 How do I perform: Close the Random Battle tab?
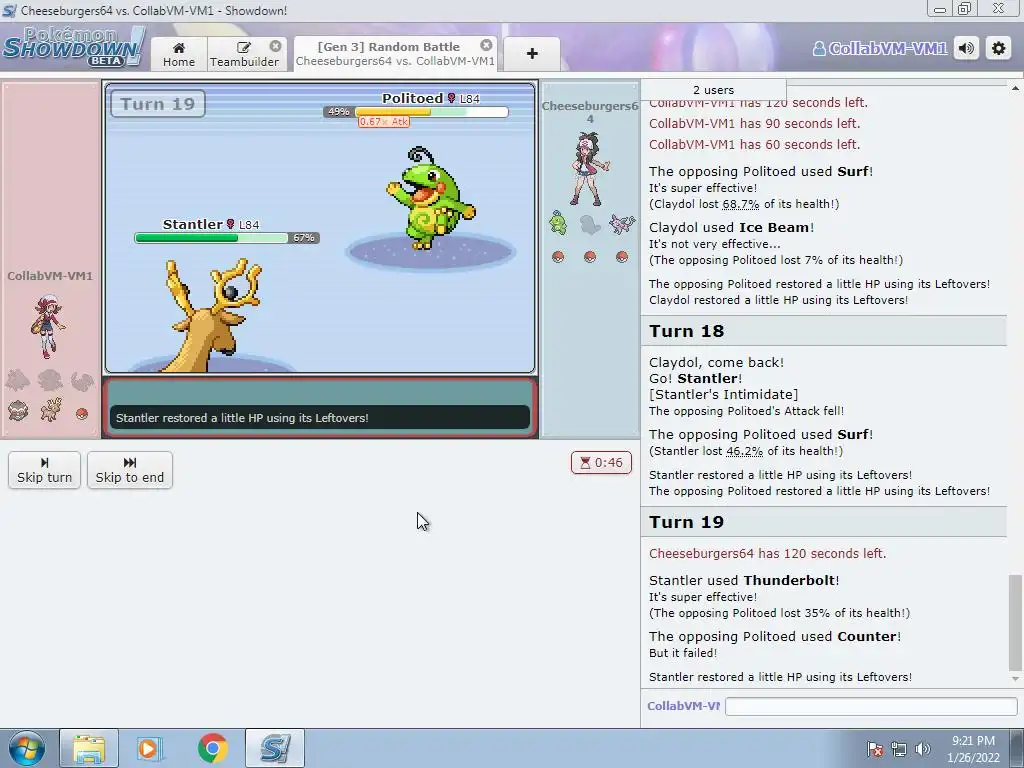point(487,45)
